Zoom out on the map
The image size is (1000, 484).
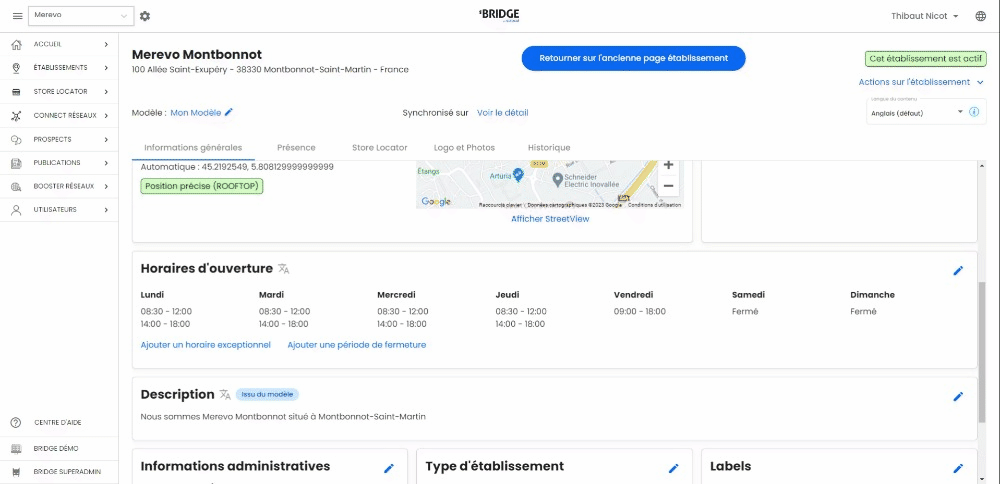point(668,186)
